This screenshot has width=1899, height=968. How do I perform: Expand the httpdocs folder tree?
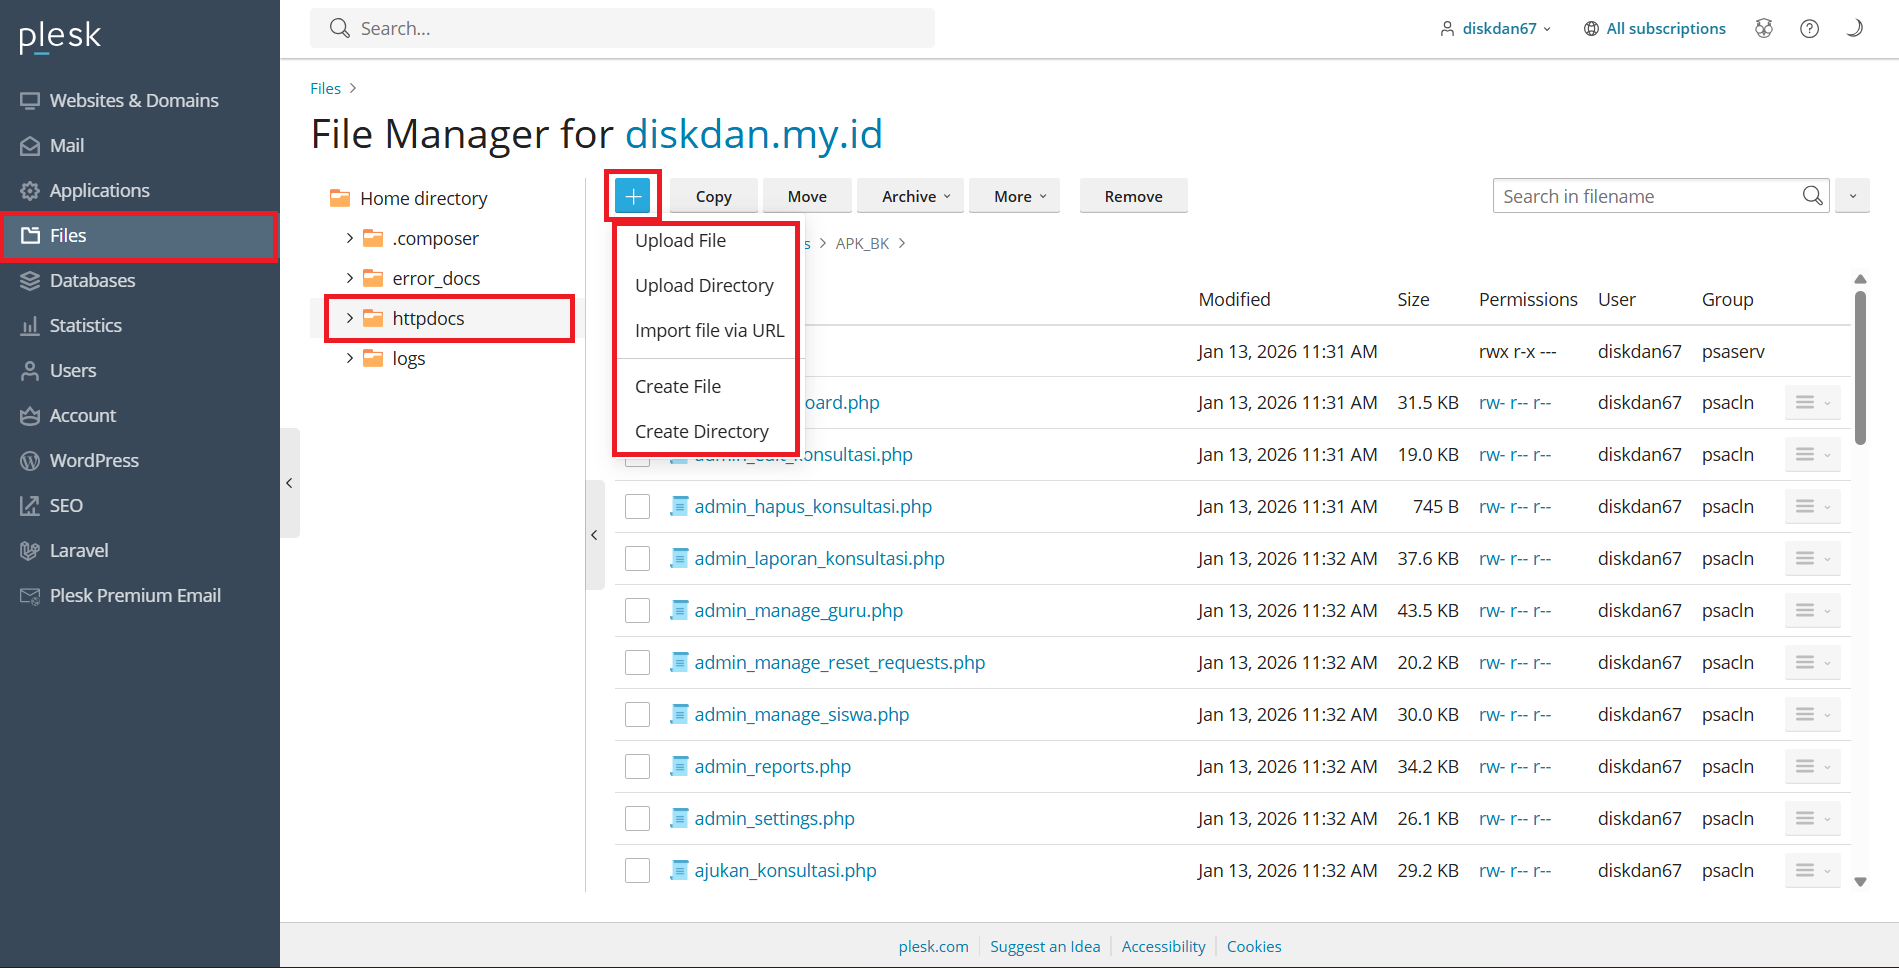(x=350, y=319)
